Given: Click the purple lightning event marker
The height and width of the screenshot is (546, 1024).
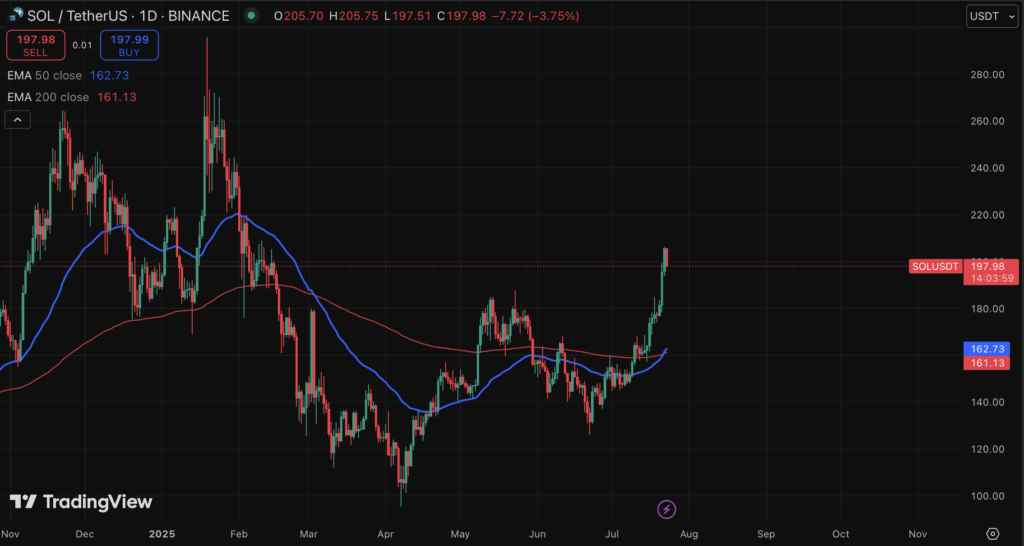Looking at the screenshot, I should tap(666, 509).
